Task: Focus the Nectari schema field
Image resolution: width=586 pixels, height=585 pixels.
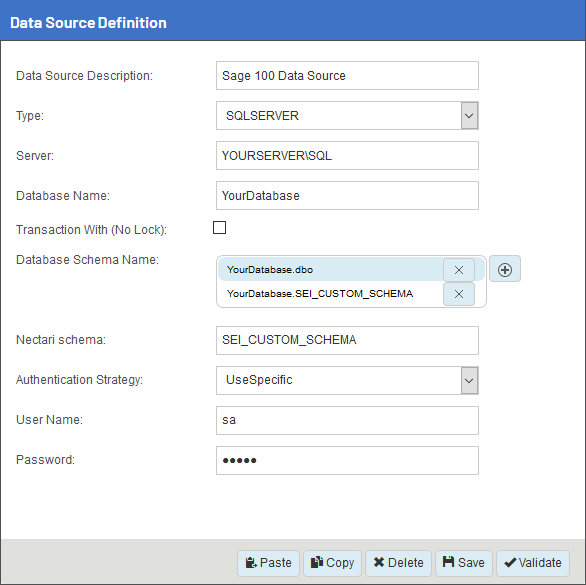Action: 347,340
